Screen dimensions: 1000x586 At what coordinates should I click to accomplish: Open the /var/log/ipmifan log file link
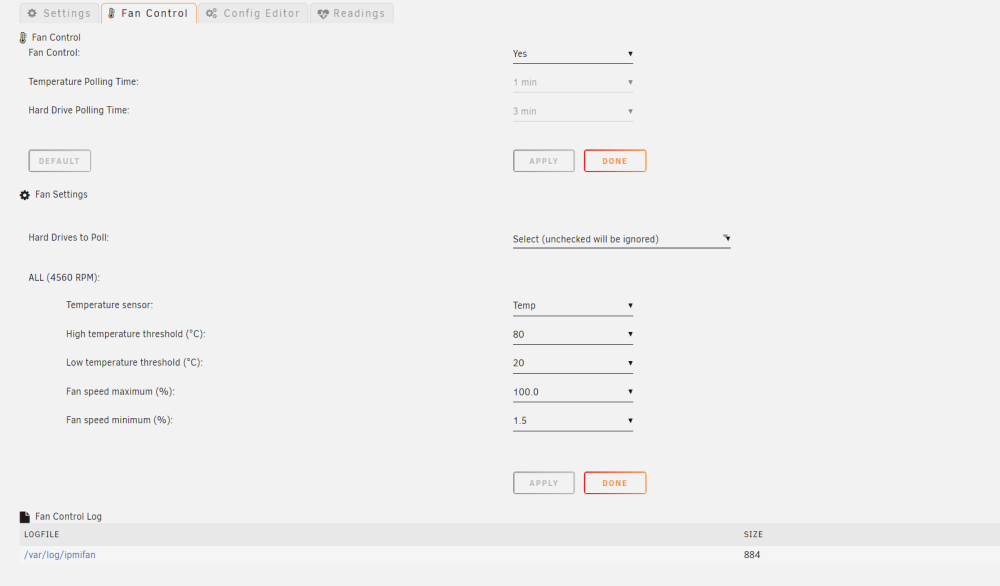(x=60, y=555)
